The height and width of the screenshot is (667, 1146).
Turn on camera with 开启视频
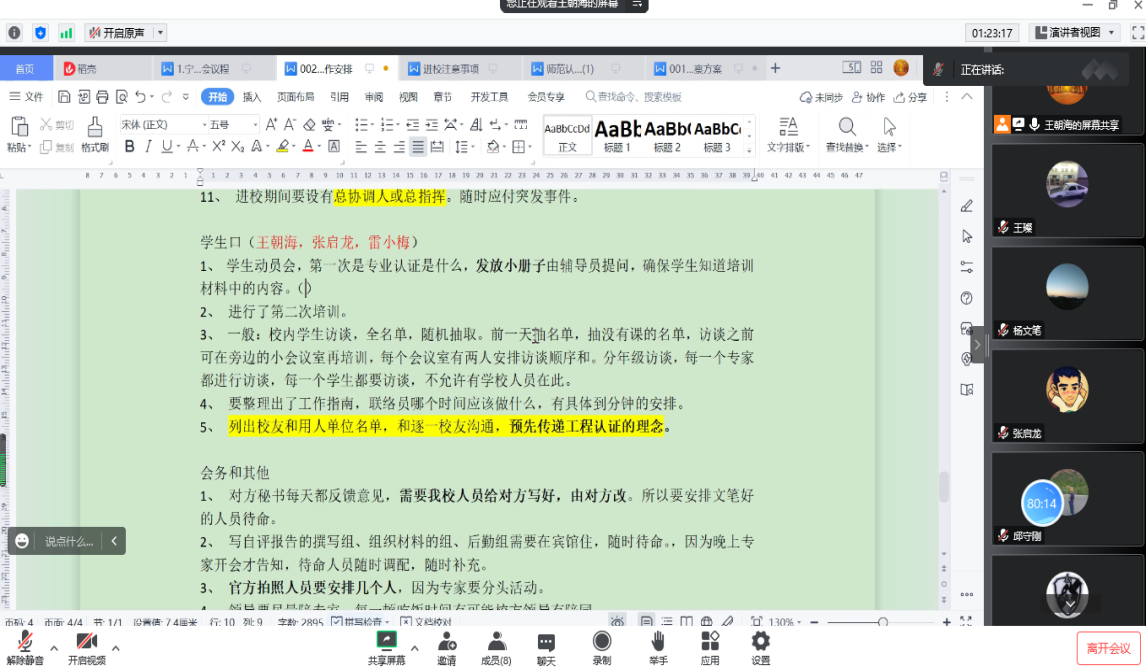pos(86,647)
